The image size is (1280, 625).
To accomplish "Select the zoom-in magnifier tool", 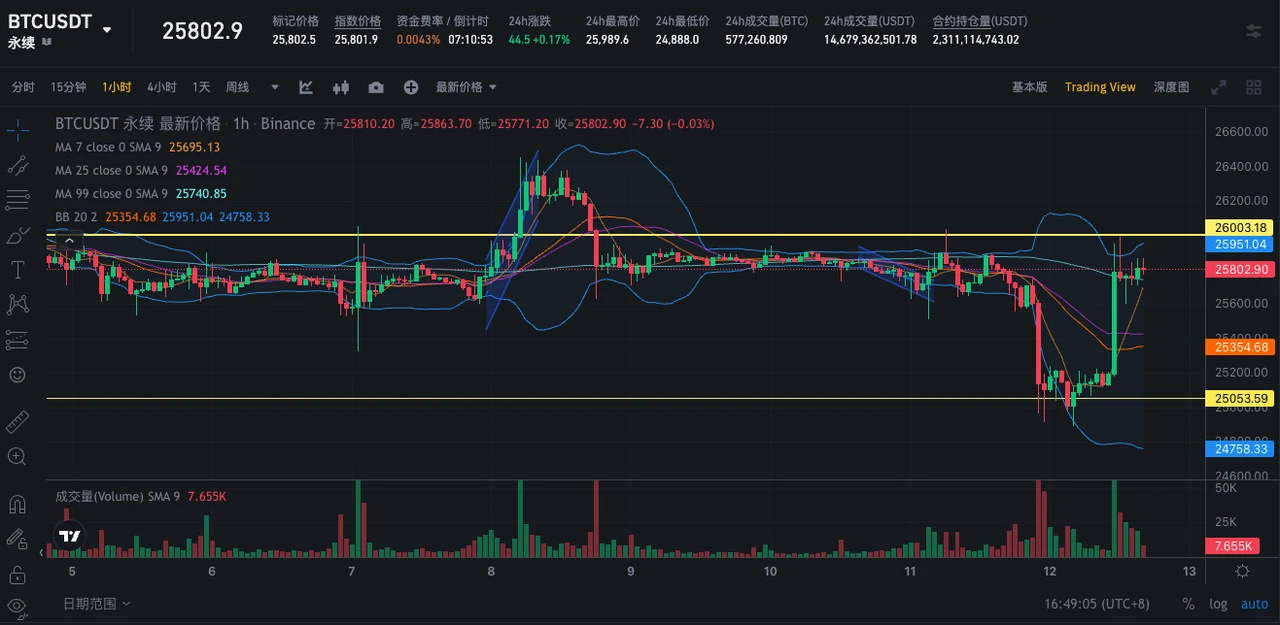I will (x=17, y=456).
